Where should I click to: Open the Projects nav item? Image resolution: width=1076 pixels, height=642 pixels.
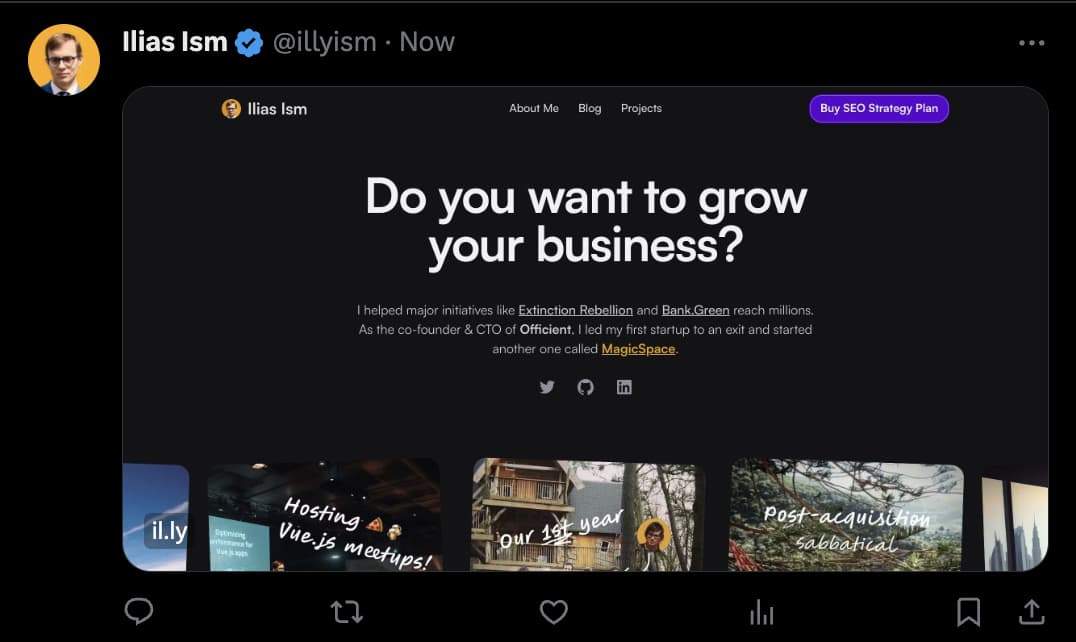pos(641,108)
